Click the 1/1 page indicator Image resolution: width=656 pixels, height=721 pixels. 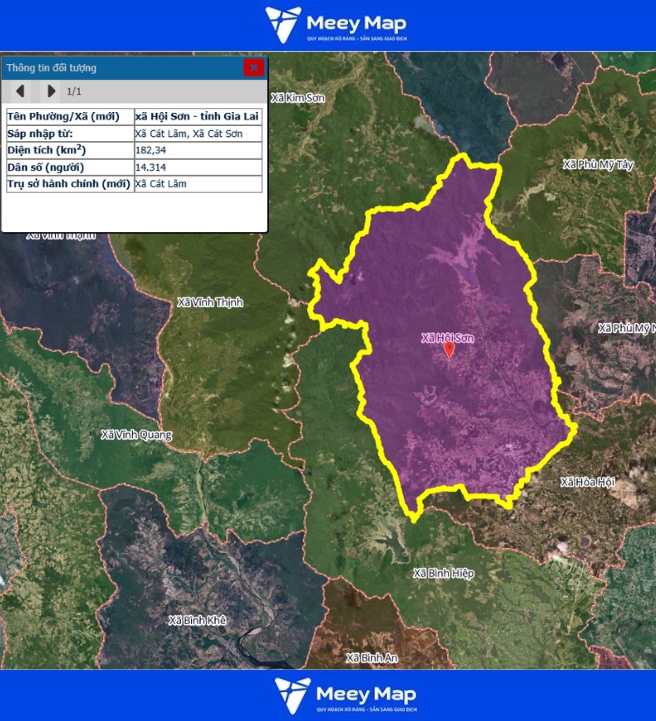click(x=74, y=91)
